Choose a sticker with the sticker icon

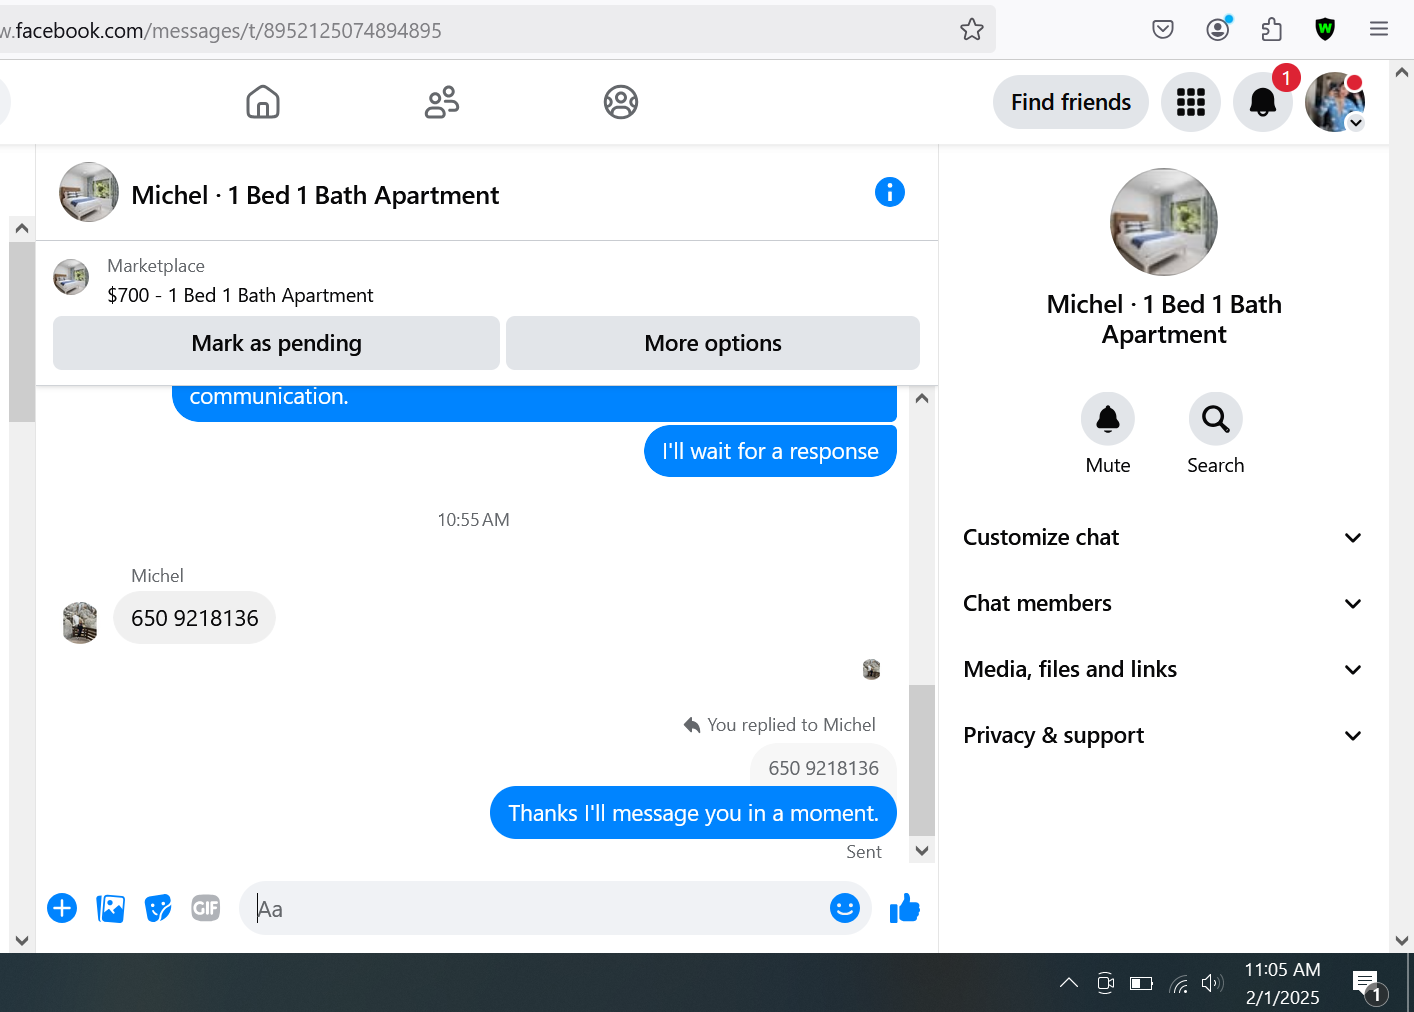point(158,908)
